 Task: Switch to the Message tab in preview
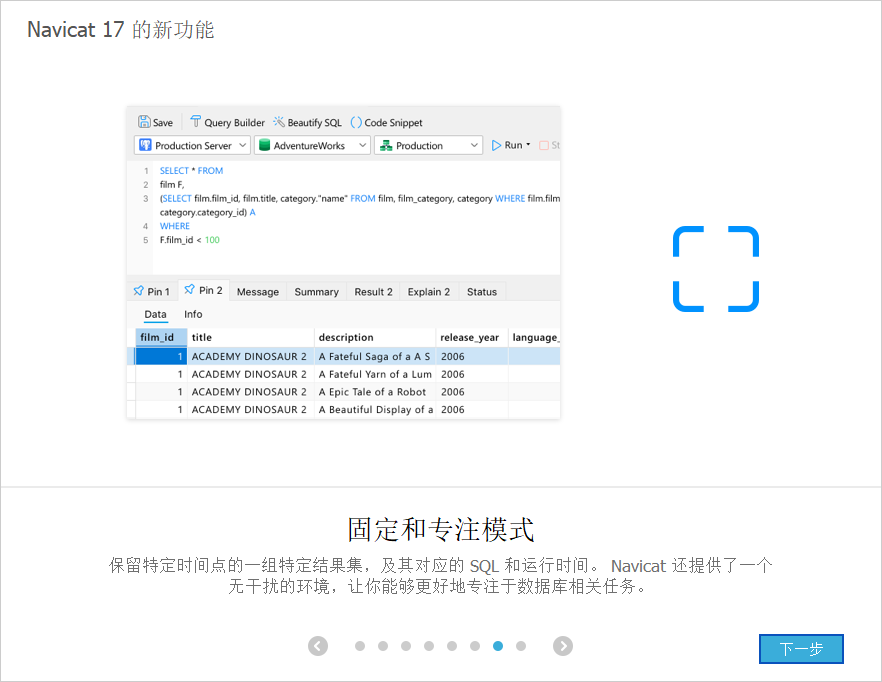coord(258,291)
